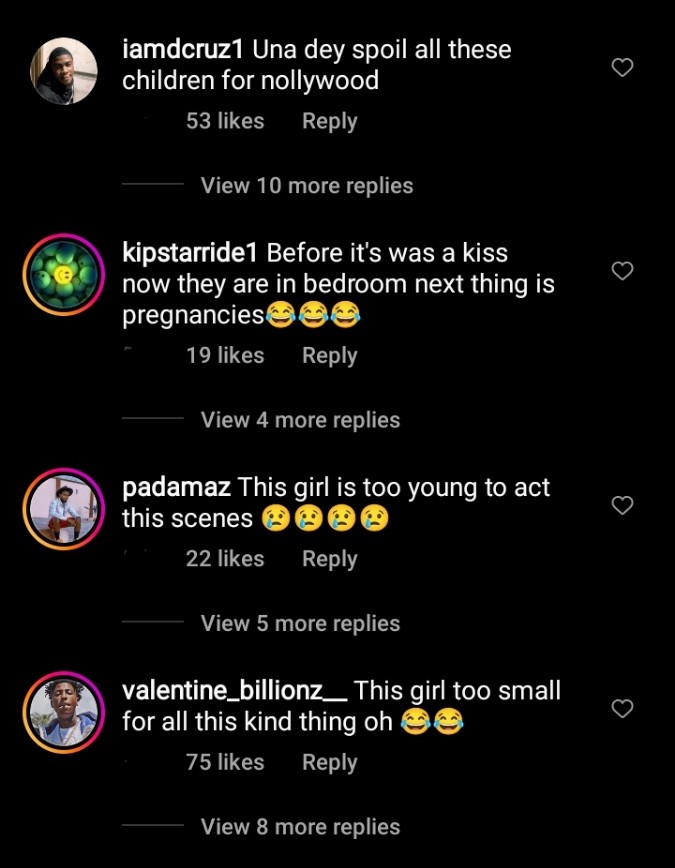Reply to iamdcruz1's comment
This screenshot has height=868, width=675.
pyautogui.click(x=329, y=121)
